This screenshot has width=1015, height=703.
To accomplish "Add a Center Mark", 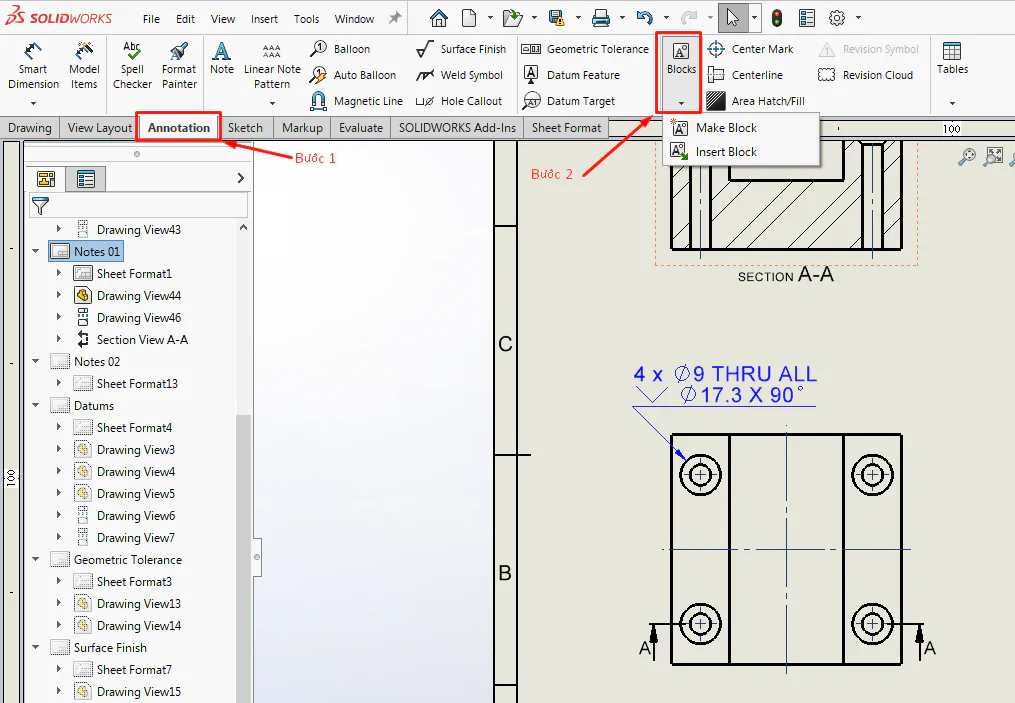I will point(750,49).
